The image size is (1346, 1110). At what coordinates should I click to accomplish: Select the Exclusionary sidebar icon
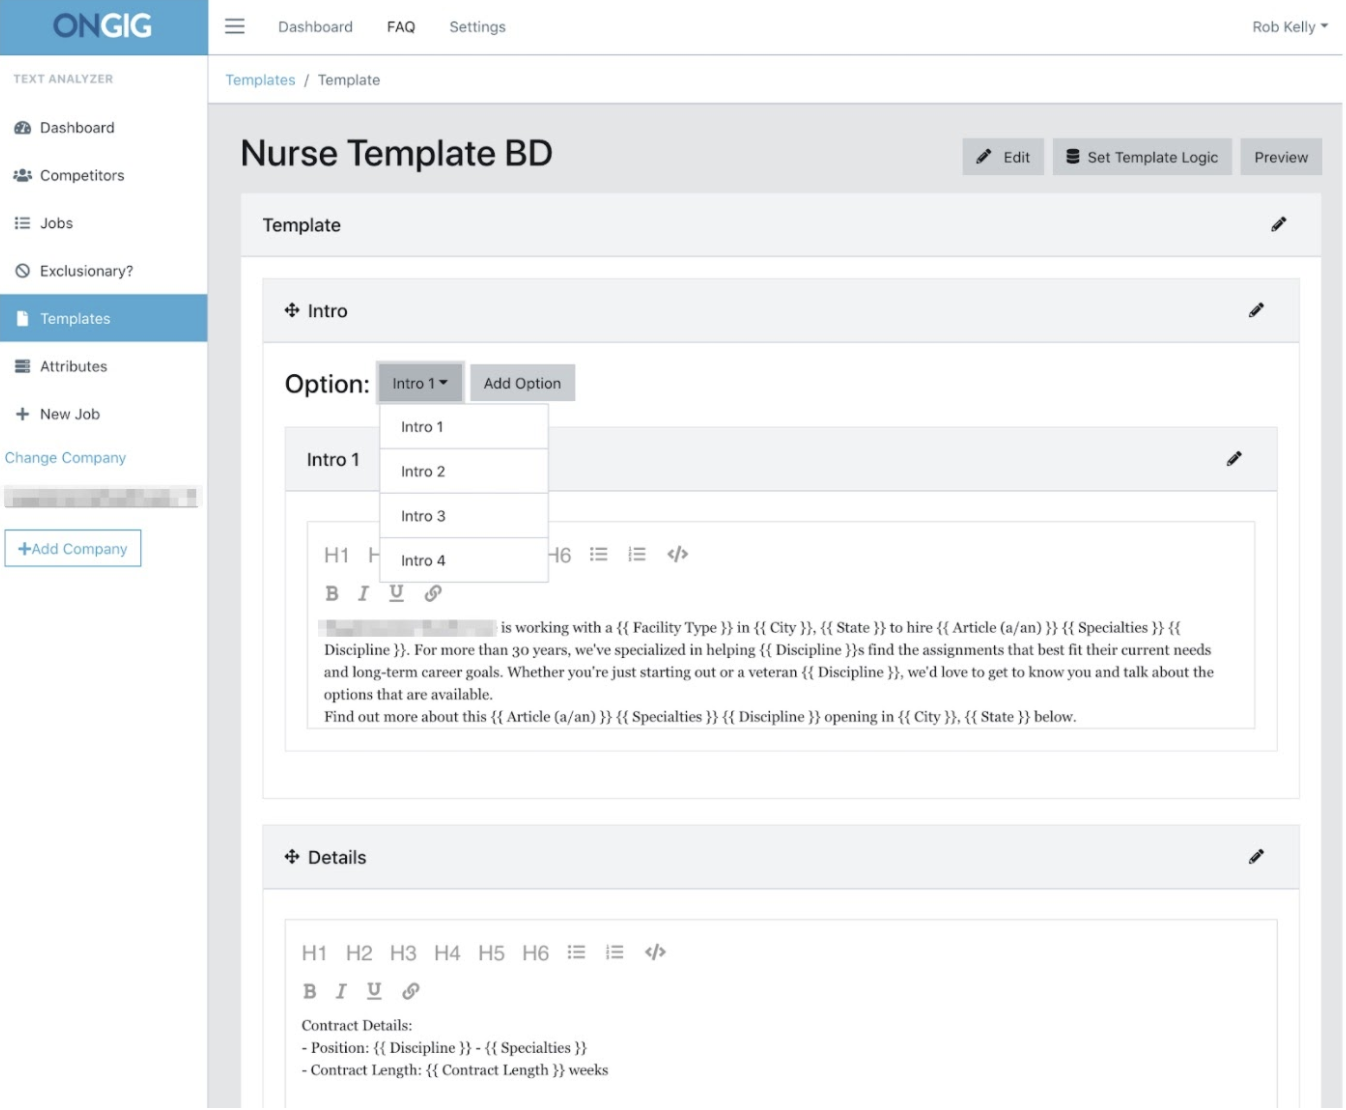(20, 270)
